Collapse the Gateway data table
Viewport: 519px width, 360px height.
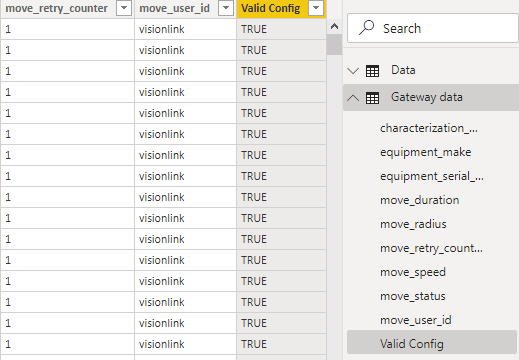[353, 98]
